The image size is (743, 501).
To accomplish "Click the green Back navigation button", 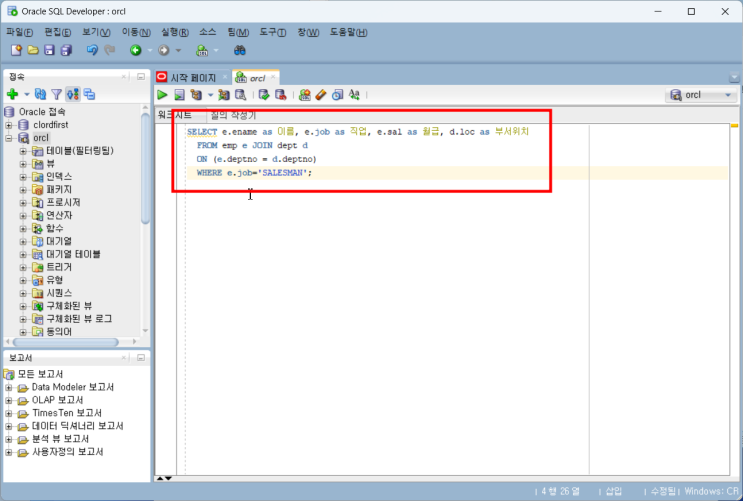I will (x=136, y=50).
